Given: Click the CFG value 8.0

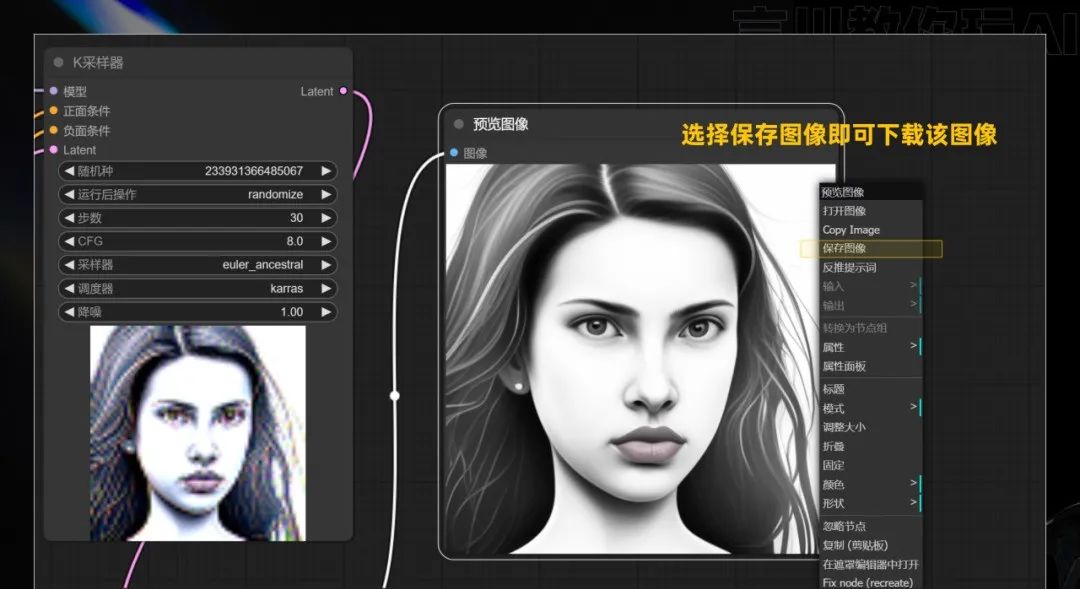Looking at the screenshot, I should tap(295, 241).
